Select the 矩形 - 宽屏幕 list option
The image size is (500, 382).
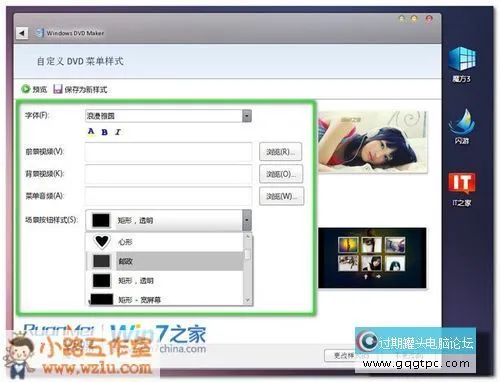pos(164,299)
